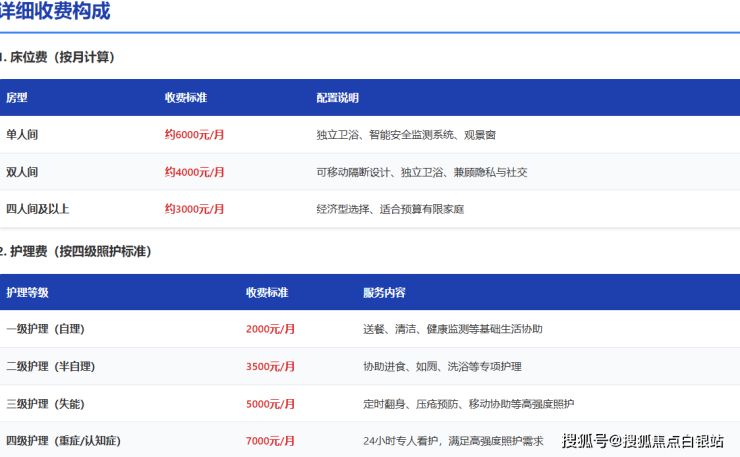740x457 pixels.
Task: Click the 2000元/月 nursing fee
Action: point(270,329)
